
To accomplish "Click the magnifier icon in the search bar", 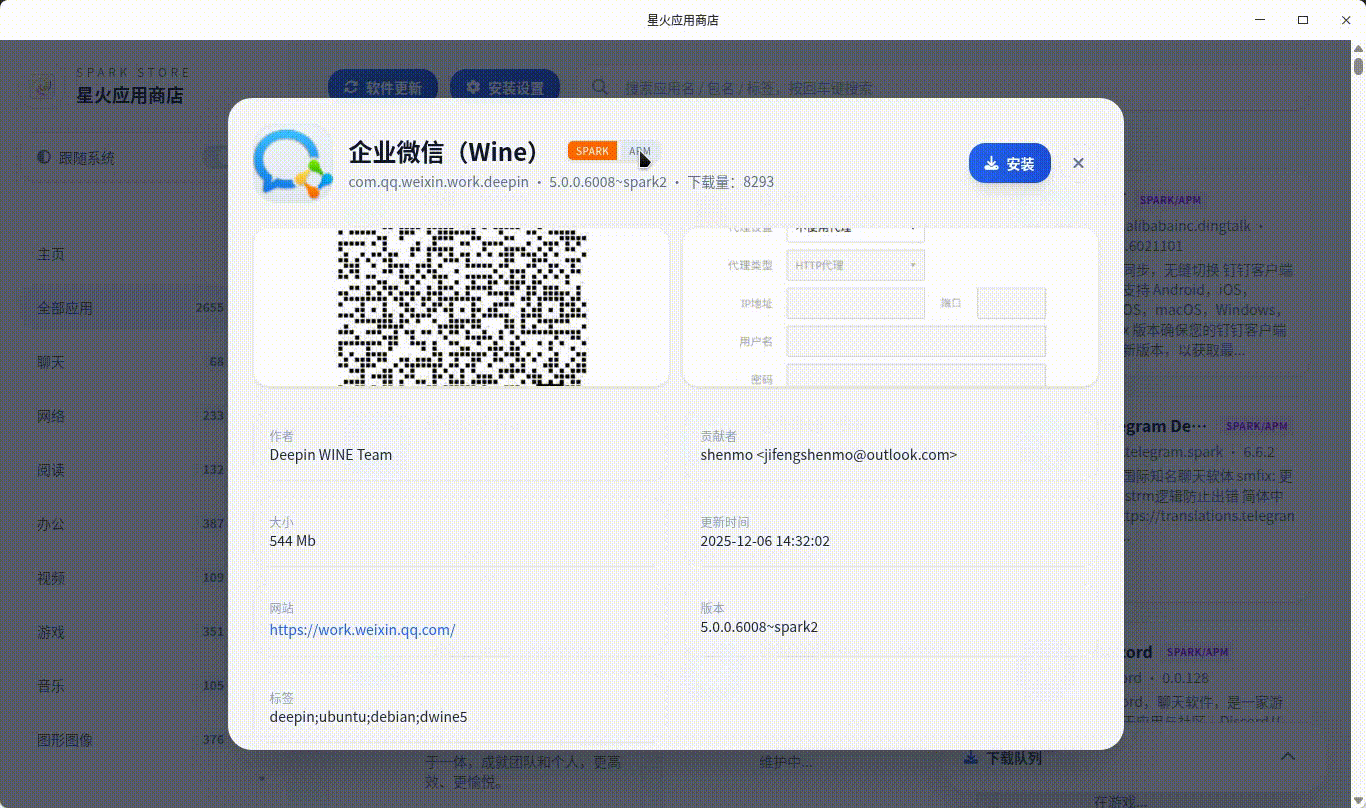I will click(x=599, y=88).
